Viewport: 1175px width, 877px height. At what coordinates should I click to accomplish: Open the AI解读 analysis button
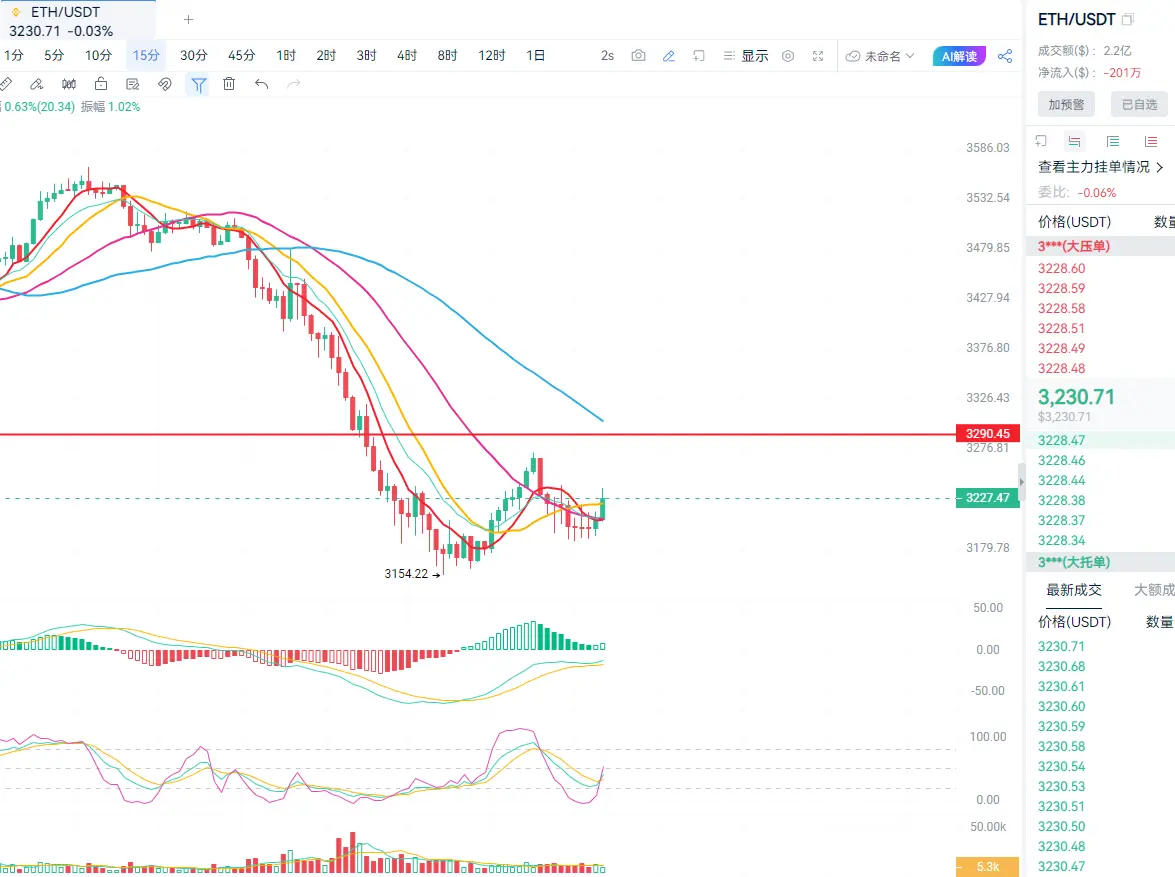click(959, 56)
